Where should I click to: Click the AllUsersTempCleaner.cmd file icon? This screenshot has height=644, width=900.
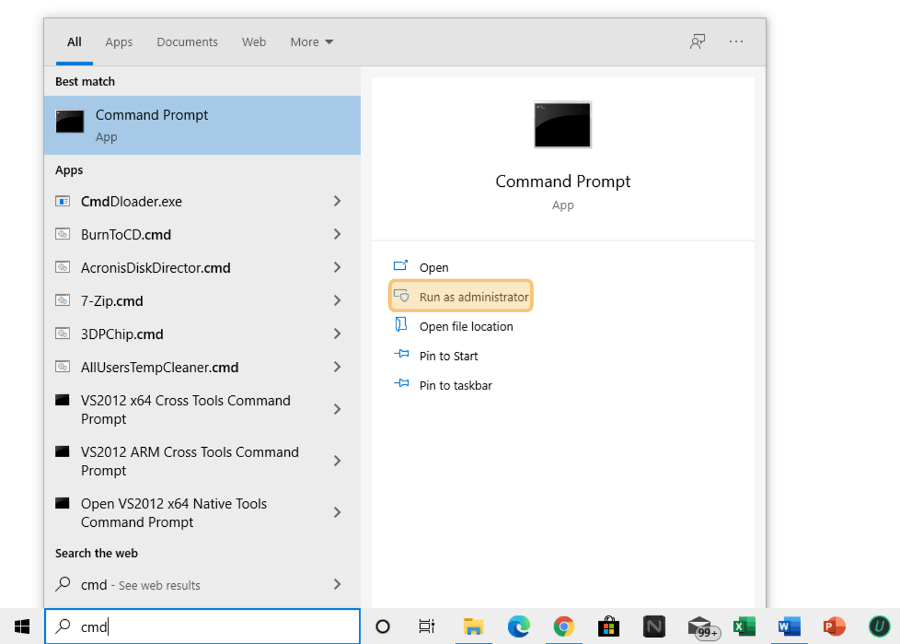[63, 367]
